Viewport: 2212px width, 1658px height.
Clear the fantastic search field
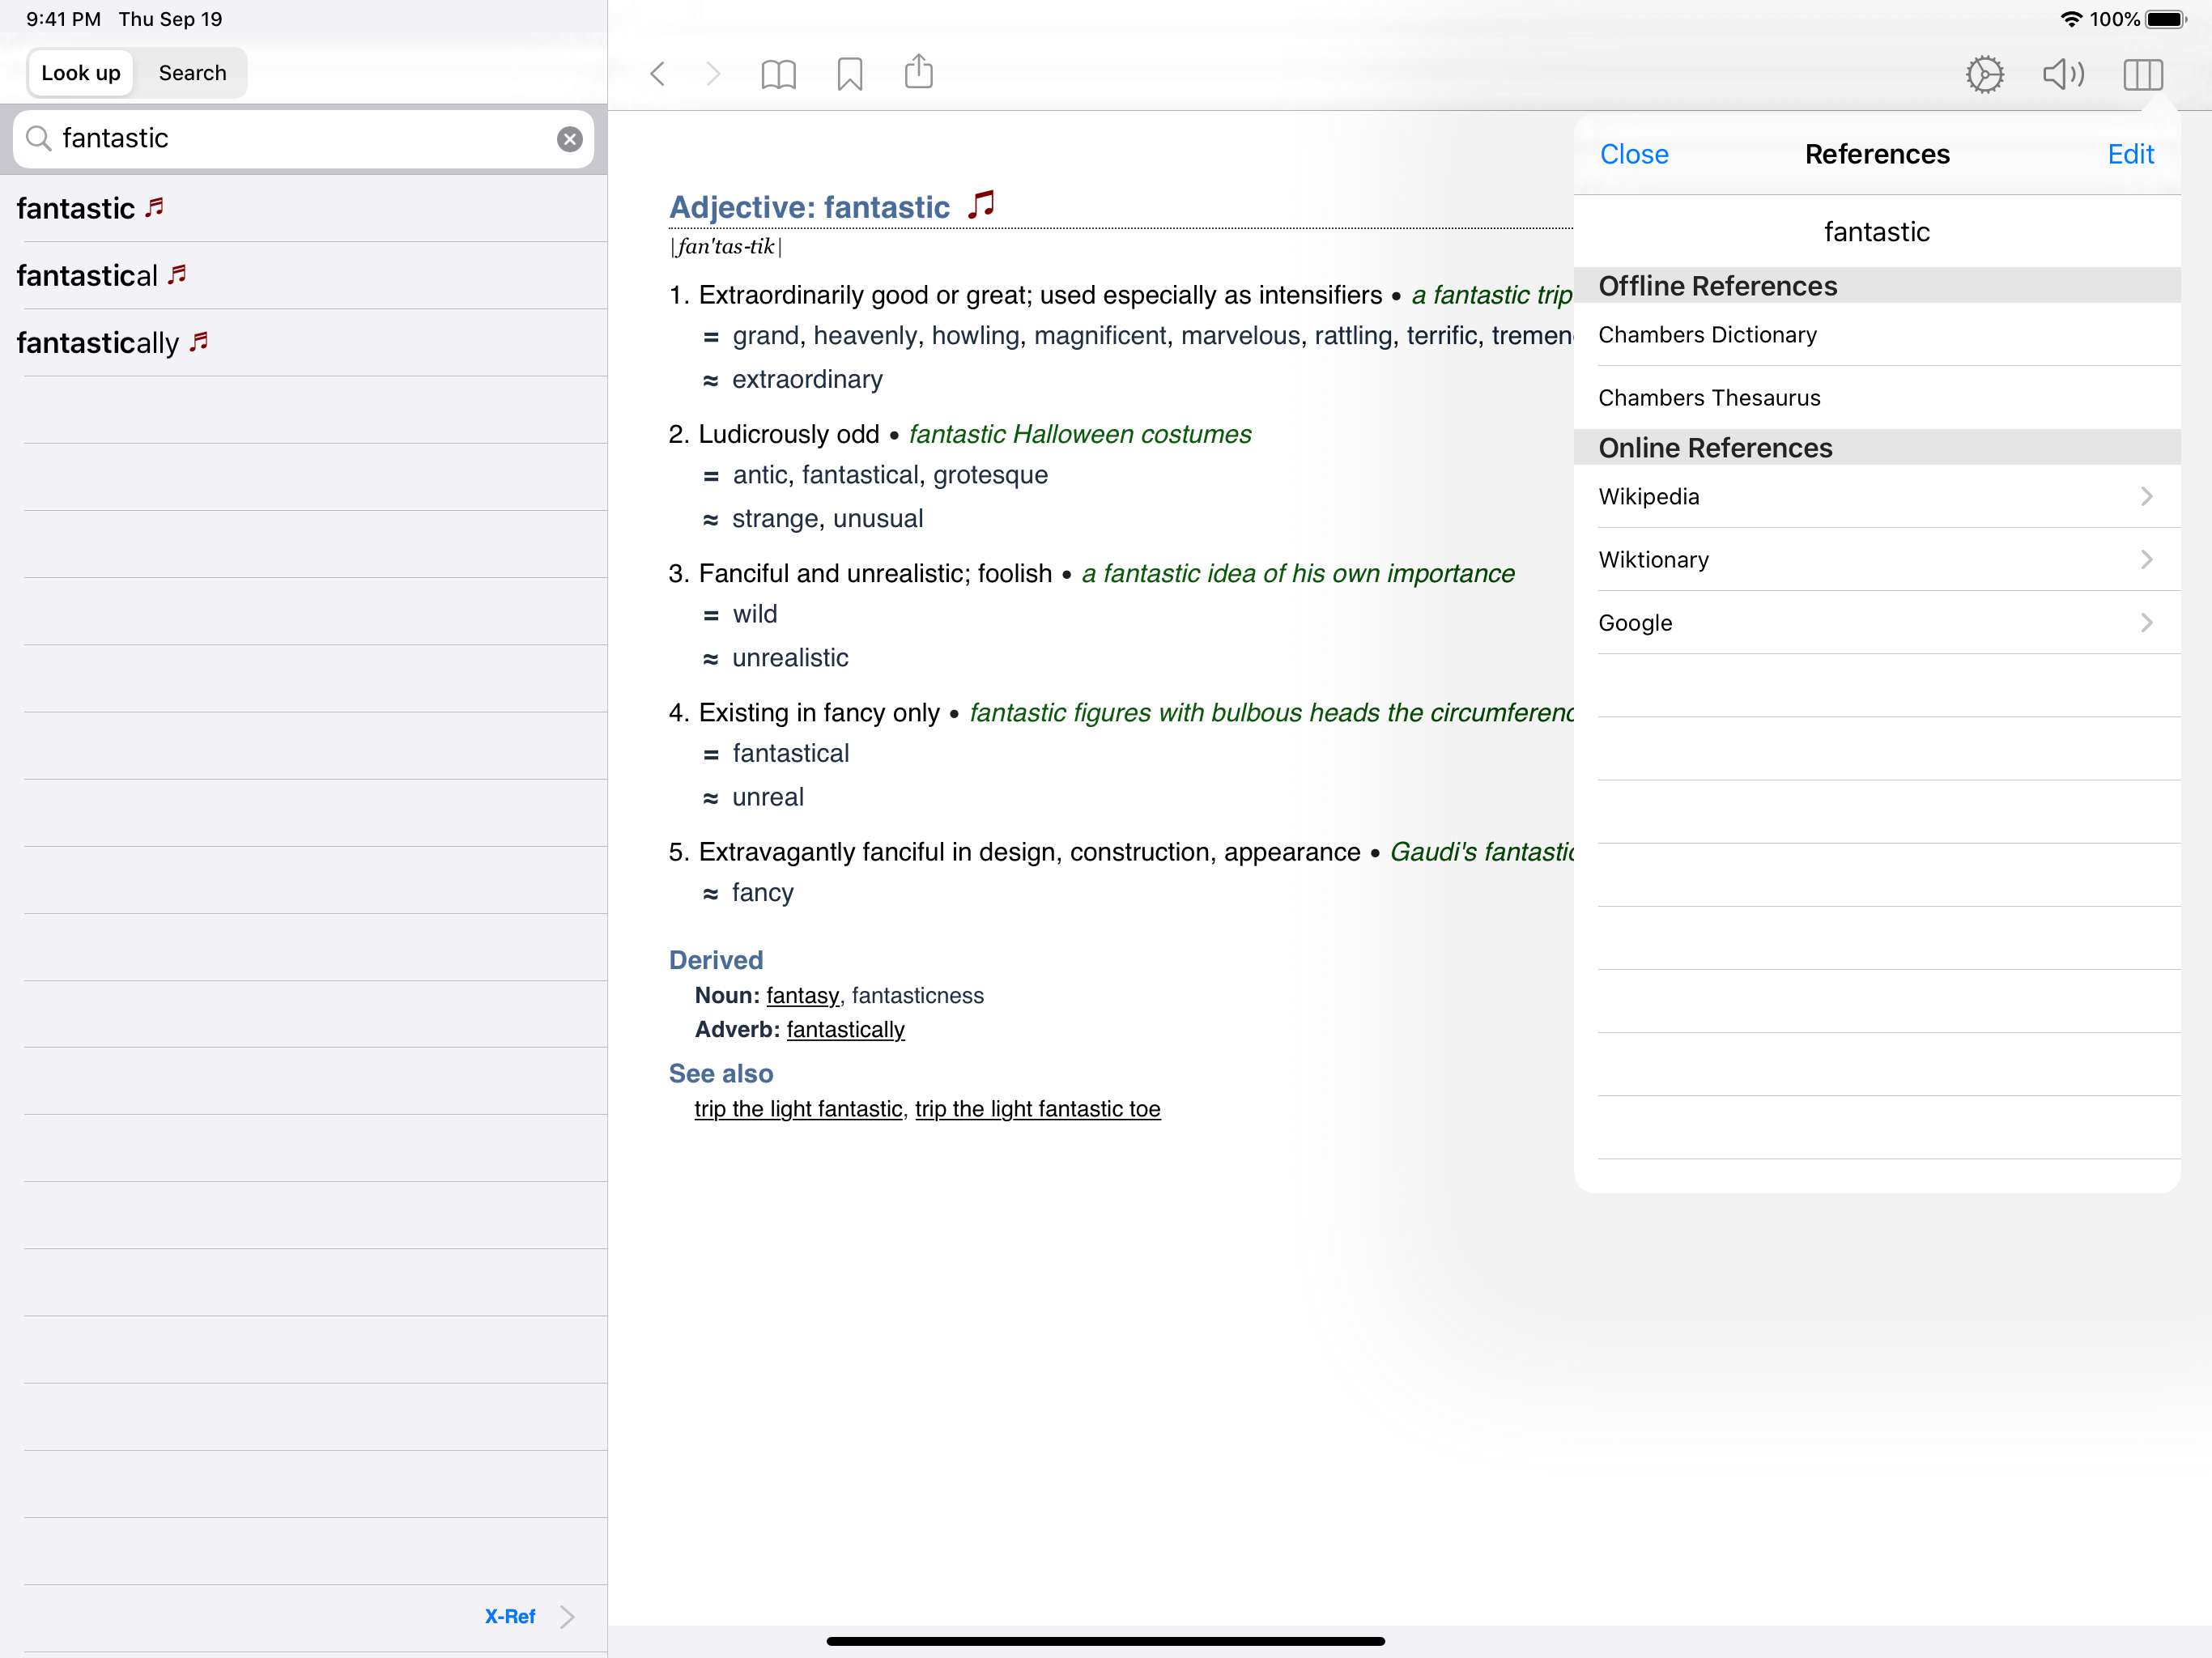(x=569, y=139)
